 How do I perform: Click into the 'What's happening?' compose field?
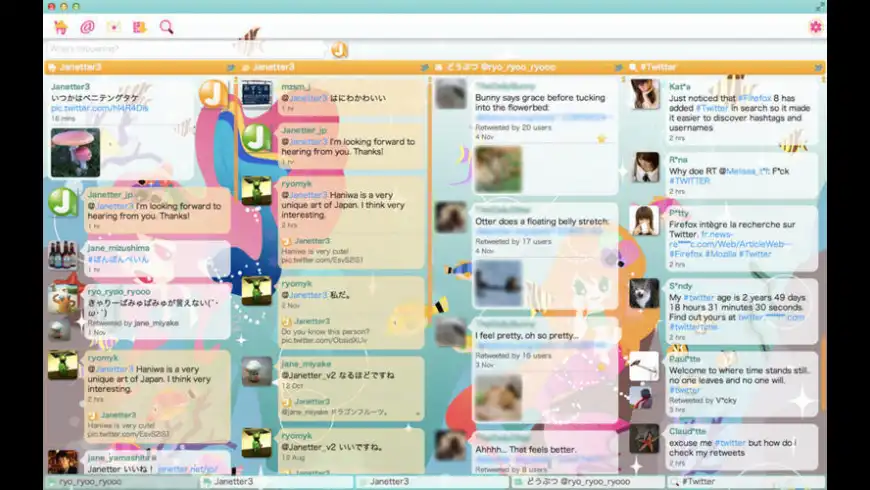[186, 49]
